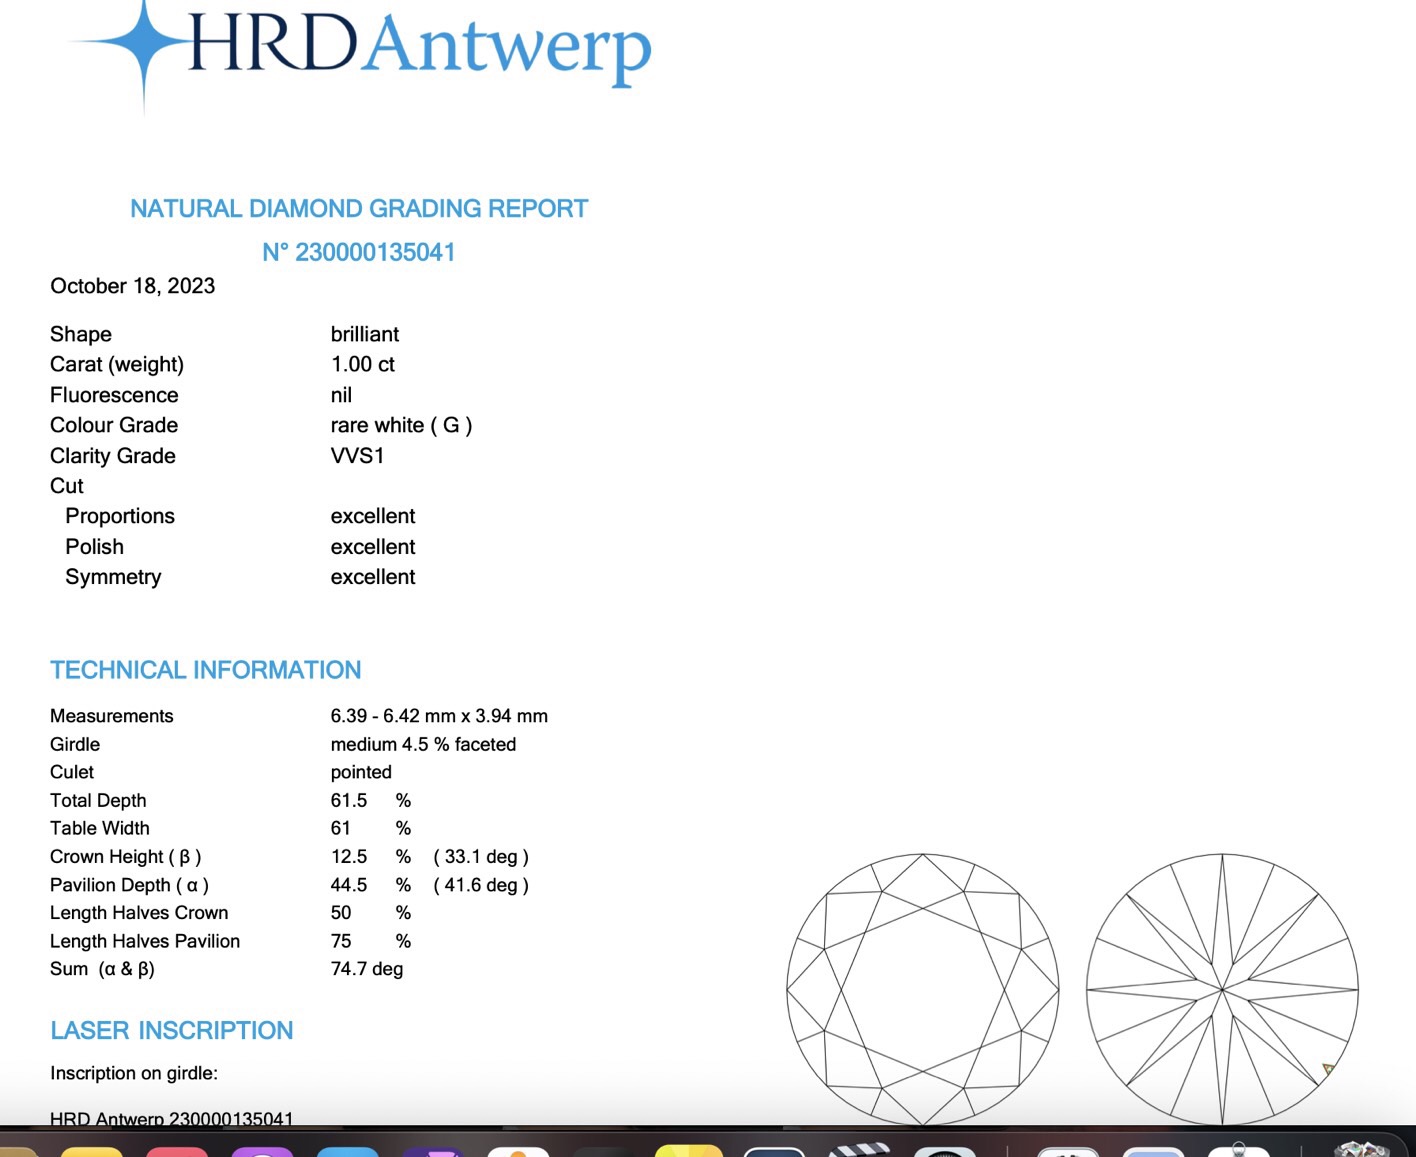Viewport: 1416px width, 1157px height.
Task: Click the Clarity Grade label
Action: coord(113,456)
